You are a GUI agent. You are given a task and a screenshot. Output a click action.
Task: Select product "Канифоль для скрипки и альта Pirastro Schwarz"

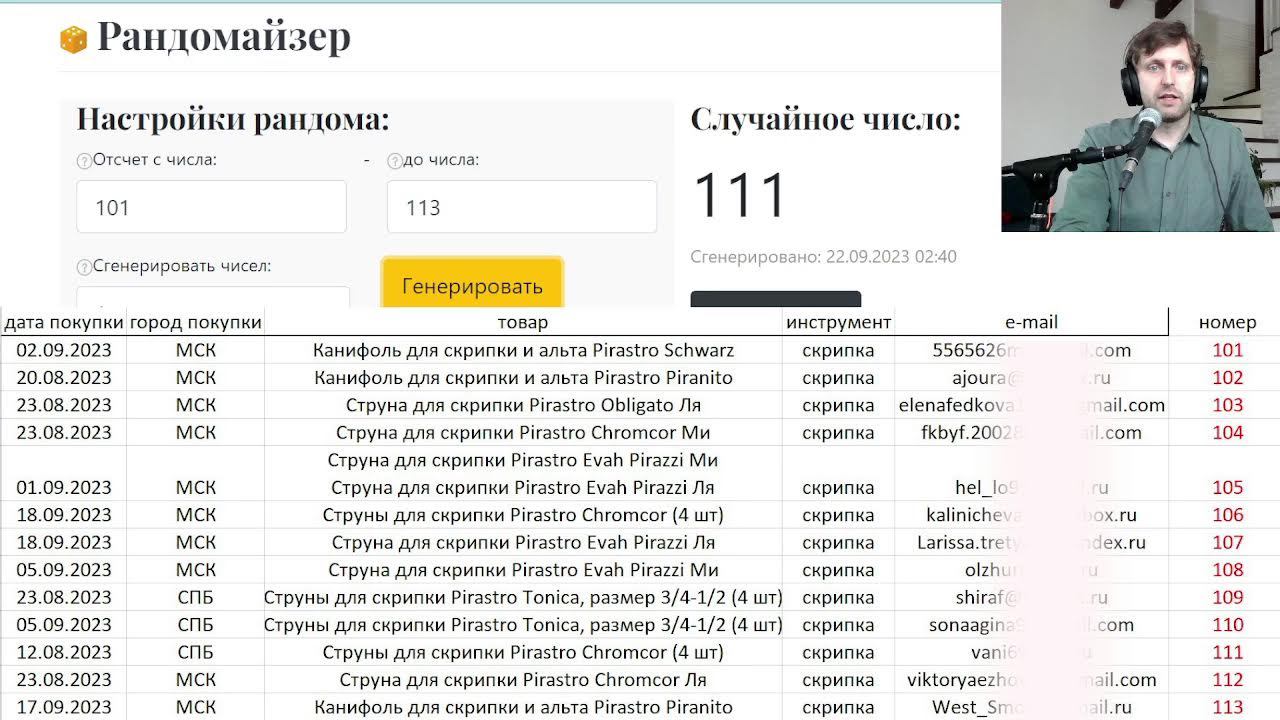pos(523,350)
